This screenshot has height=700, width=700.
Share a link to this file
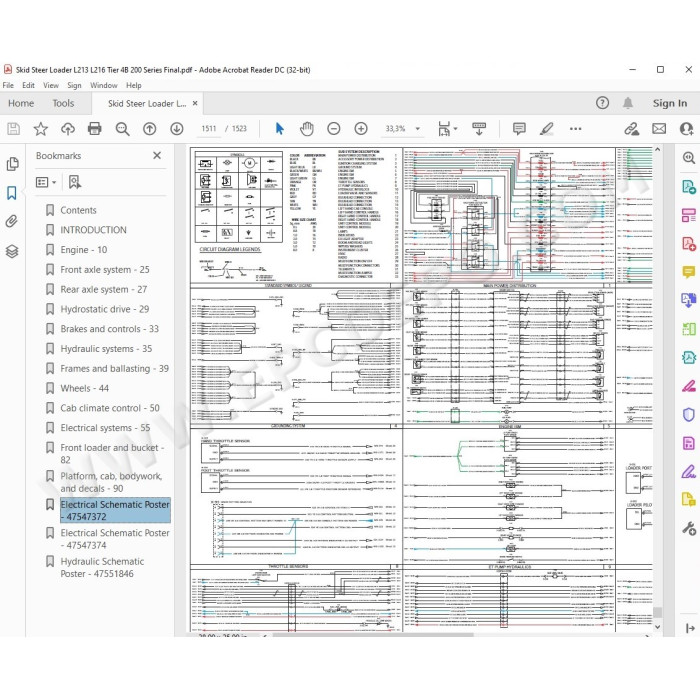pyautogui.click(x=631, y=129)
